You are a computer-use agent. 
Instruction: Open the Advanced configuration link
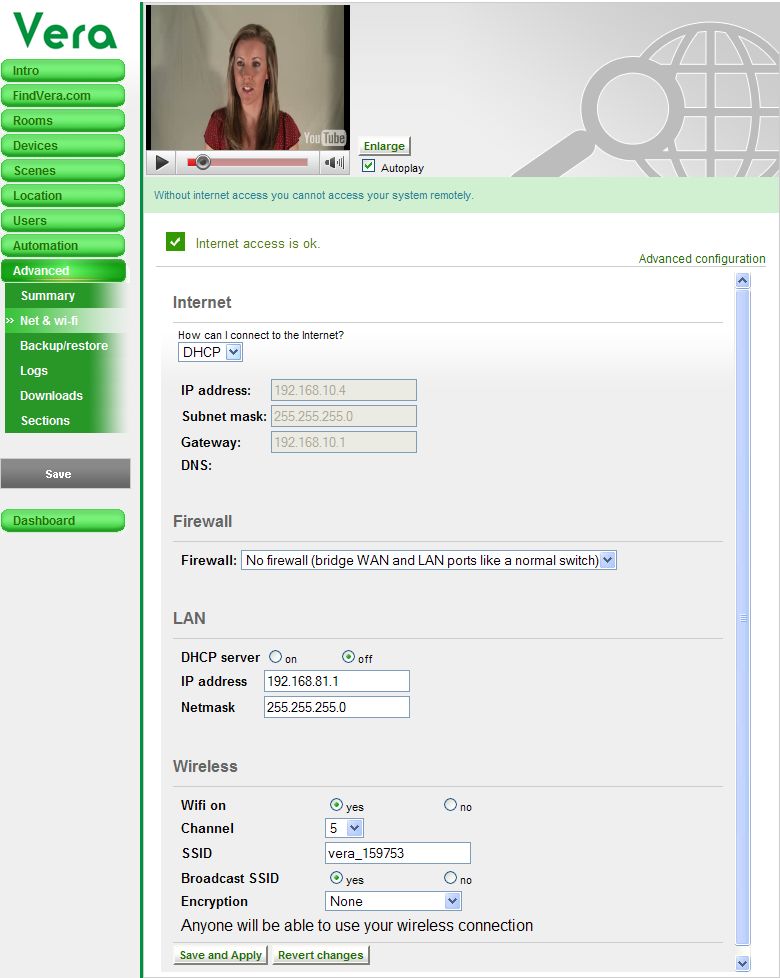pyautogui.click(x=702, y=259)
